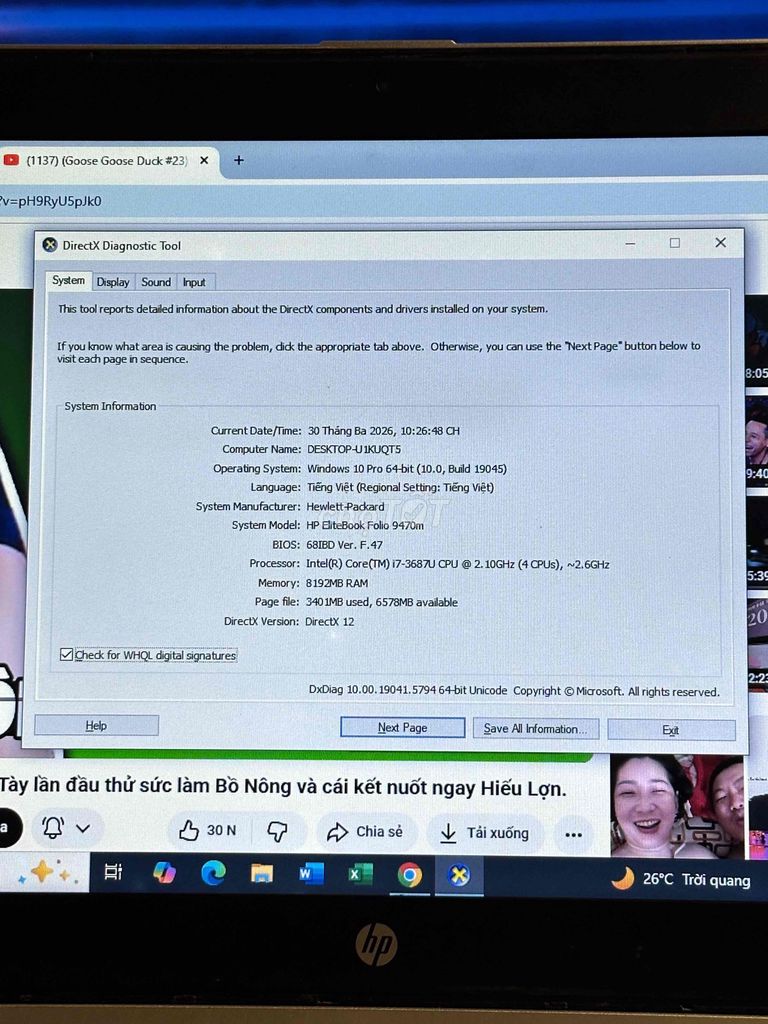Click the Google Chrome taskbar icon
The width and height of the screenshot is (768, 1024).
409,876
